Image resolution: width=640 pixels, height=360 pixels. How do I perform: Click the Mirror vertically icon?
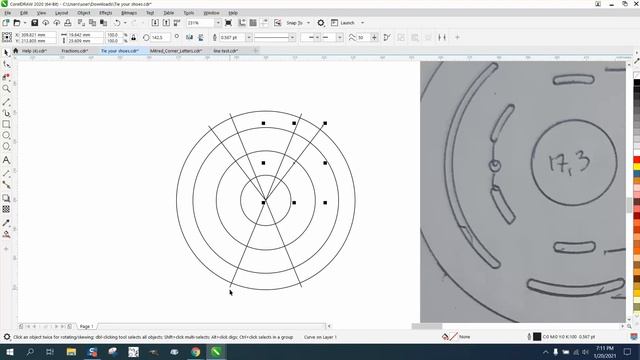tap(200, 37)
